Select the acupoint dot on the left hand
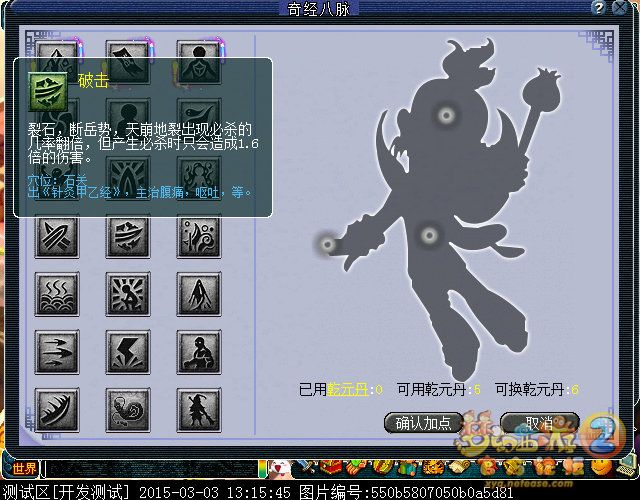Screen dimensions: 640x500 pyautogui.click(x=327, y=244)
